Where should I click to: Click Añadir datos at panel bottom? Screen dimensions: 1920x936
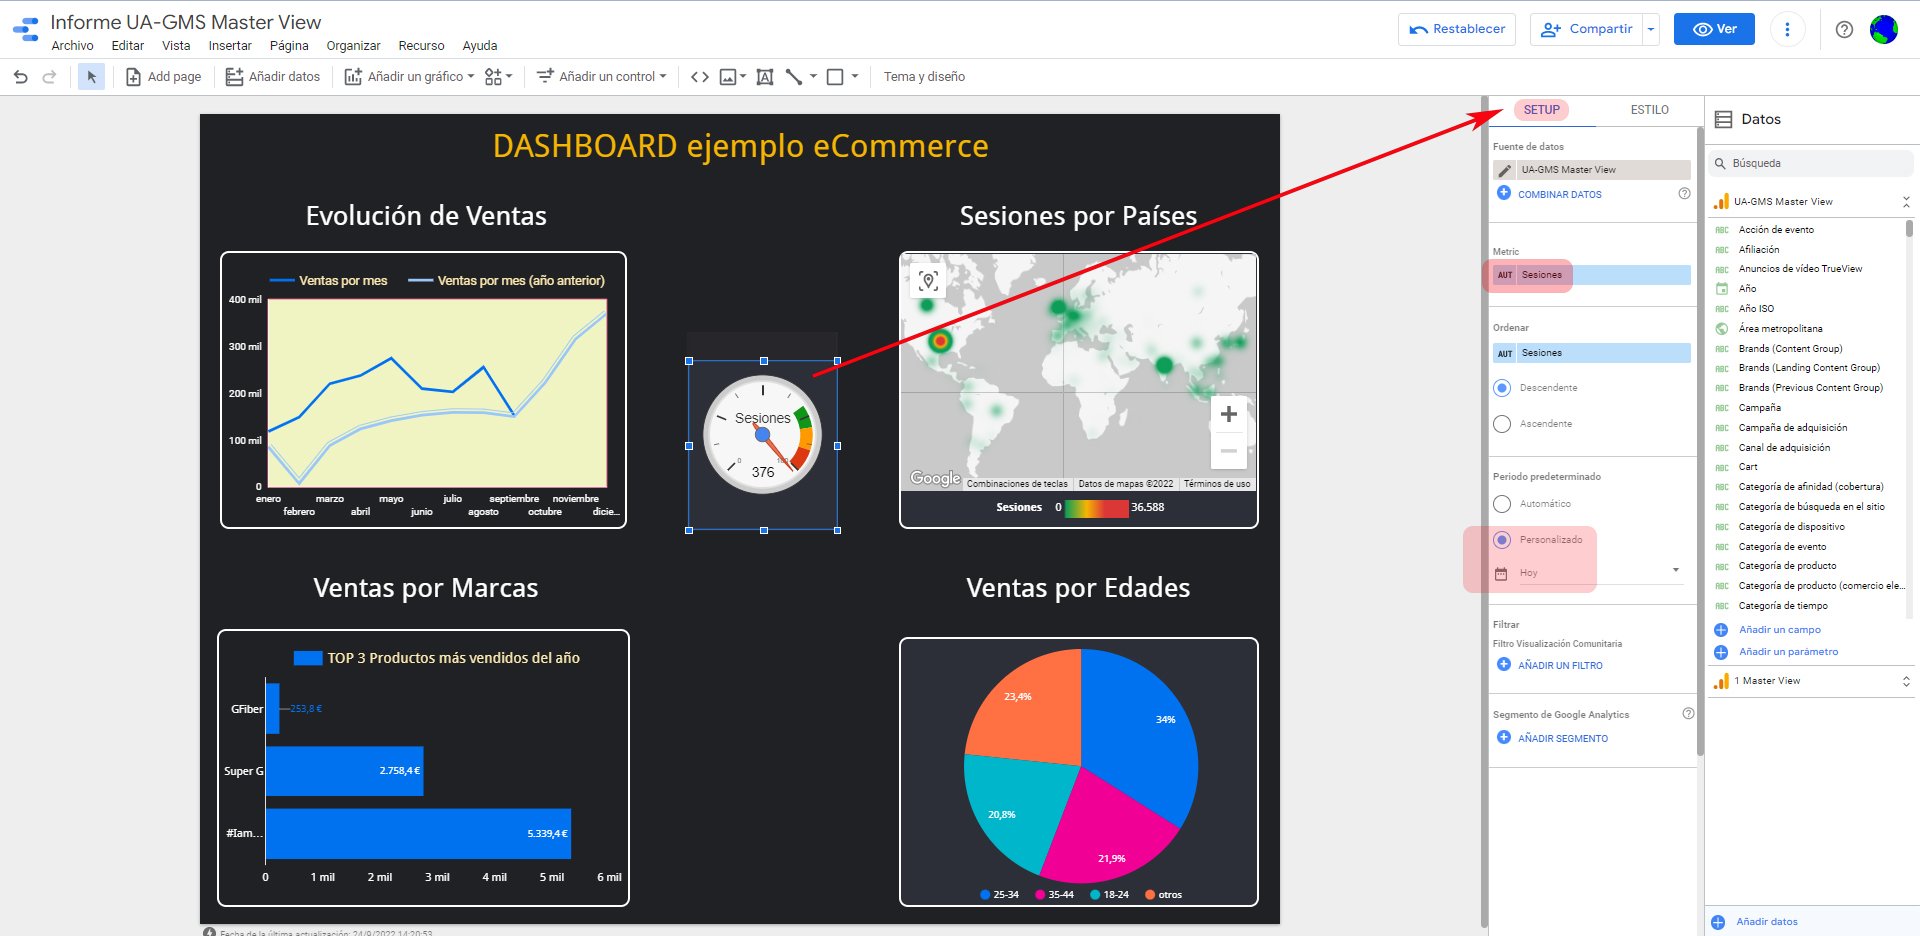click(1766, 922)
